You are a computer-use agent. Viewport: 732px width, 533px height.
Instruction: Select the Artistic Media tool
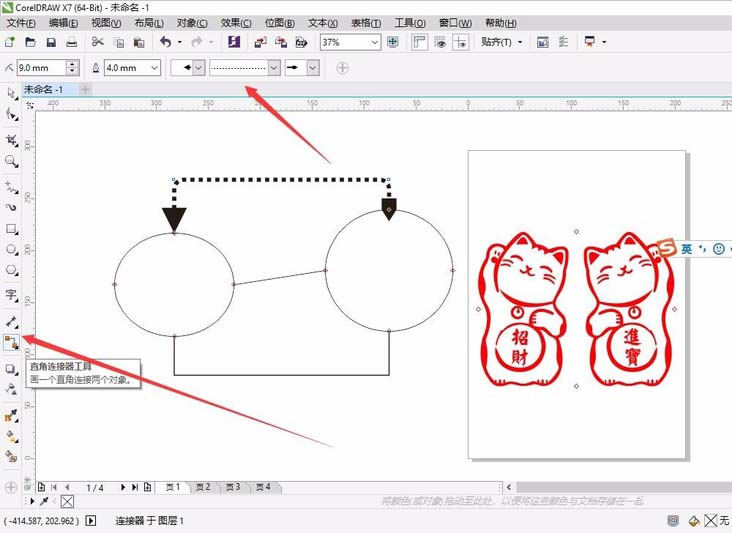point(12,207)
